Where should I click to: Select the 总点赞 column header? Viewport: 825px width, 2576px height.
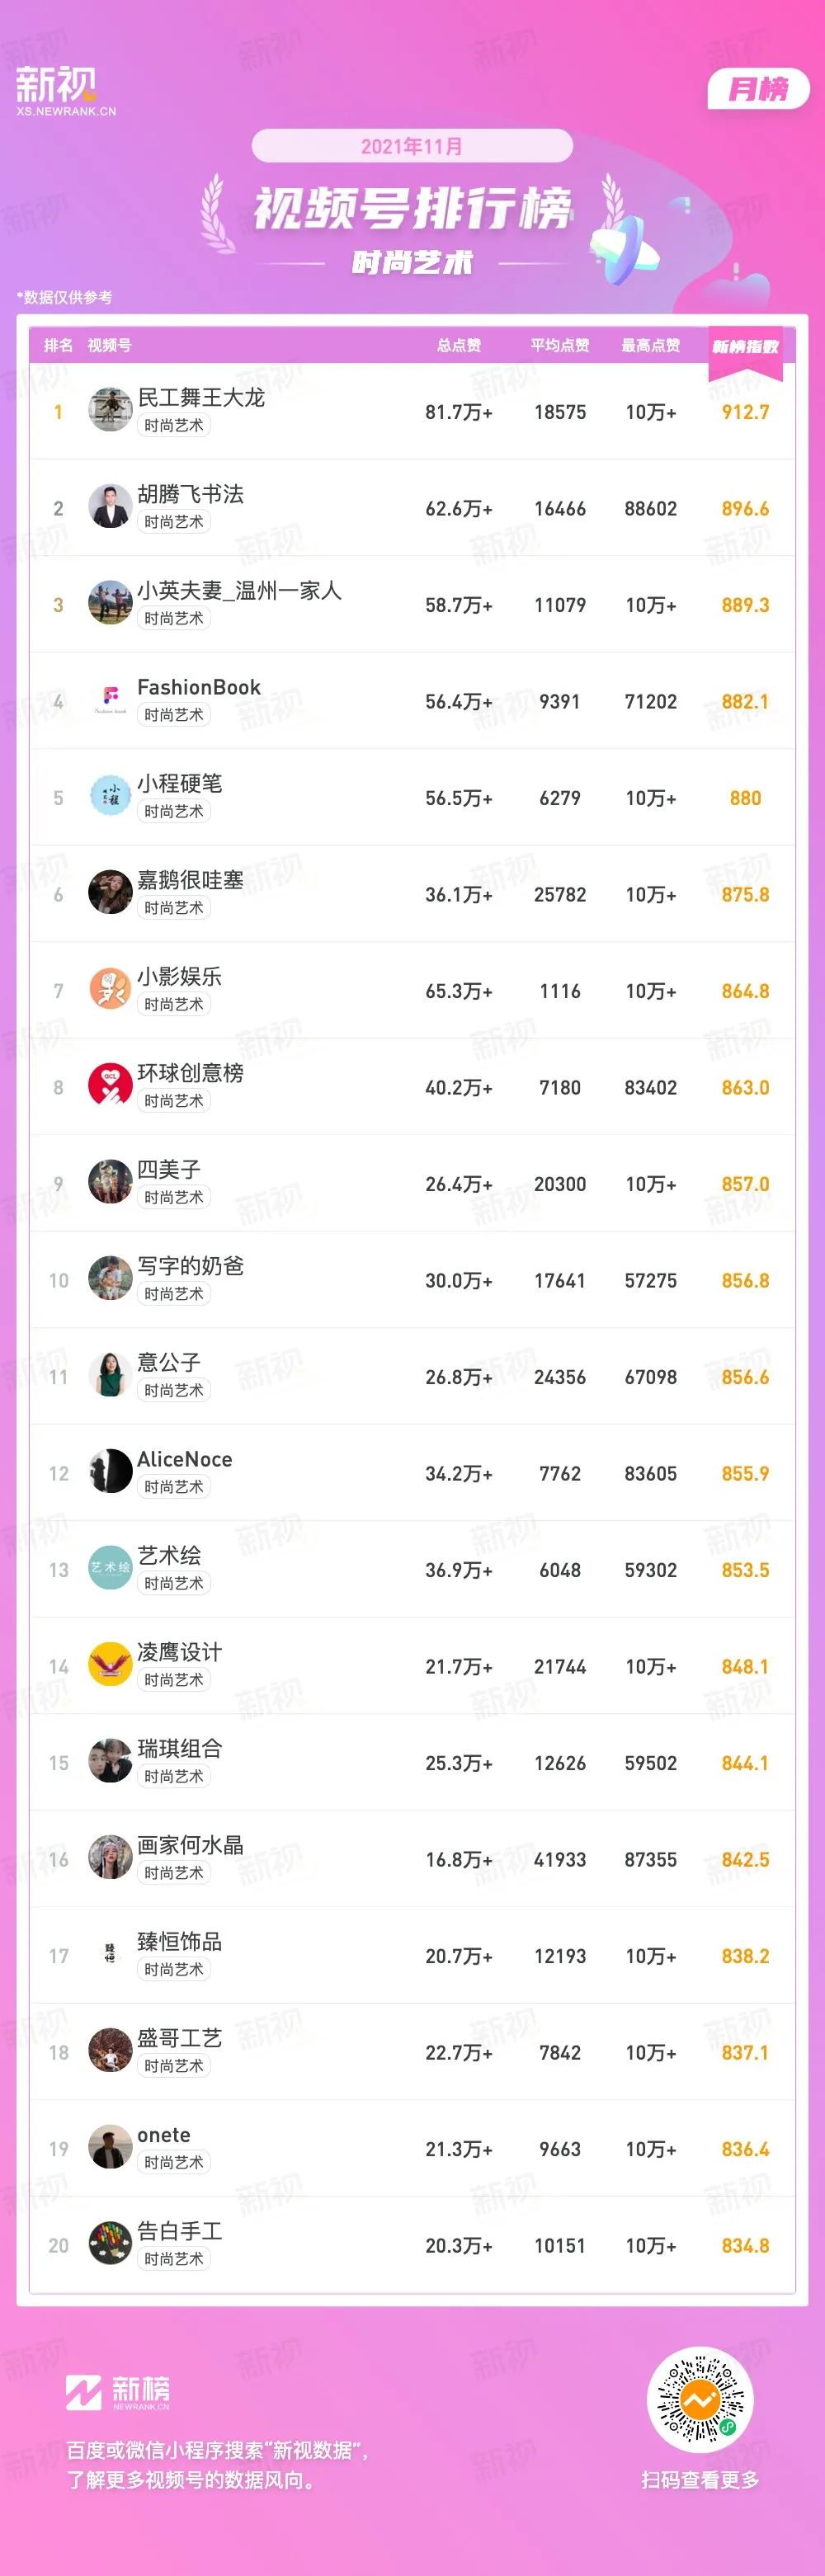(x=459, y=345)
